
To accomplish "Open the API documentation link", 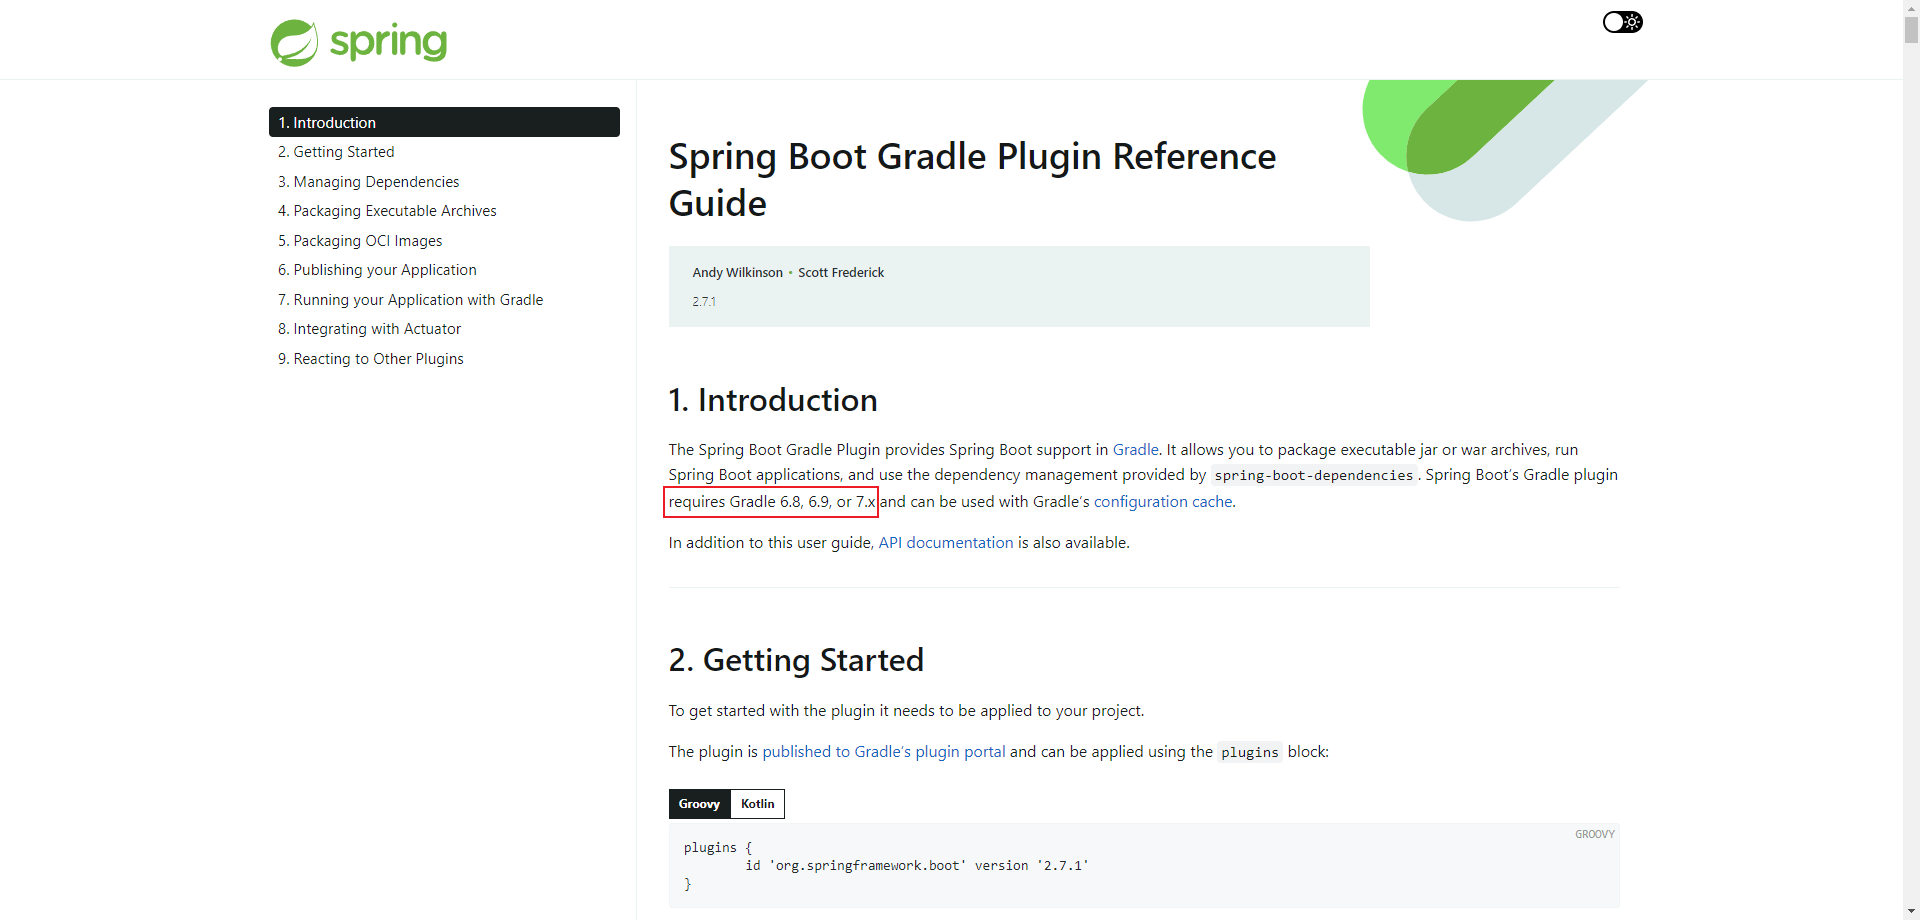I will [x=946, y=543].
